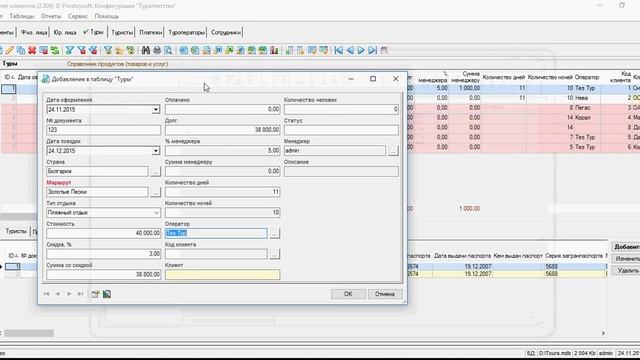Click into the № документа field
The height and width of the screenshot is (360, 640).
(x=103, y=130)
